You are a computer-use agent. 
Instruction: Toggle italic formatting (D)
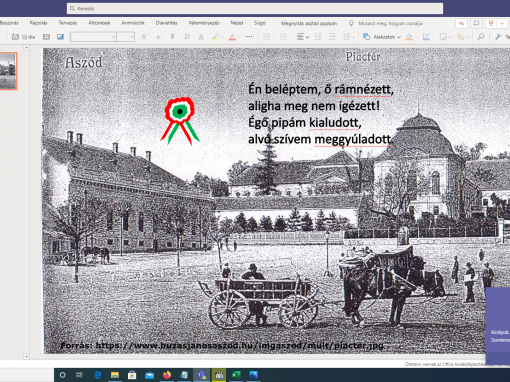click(x=187, y=37)
